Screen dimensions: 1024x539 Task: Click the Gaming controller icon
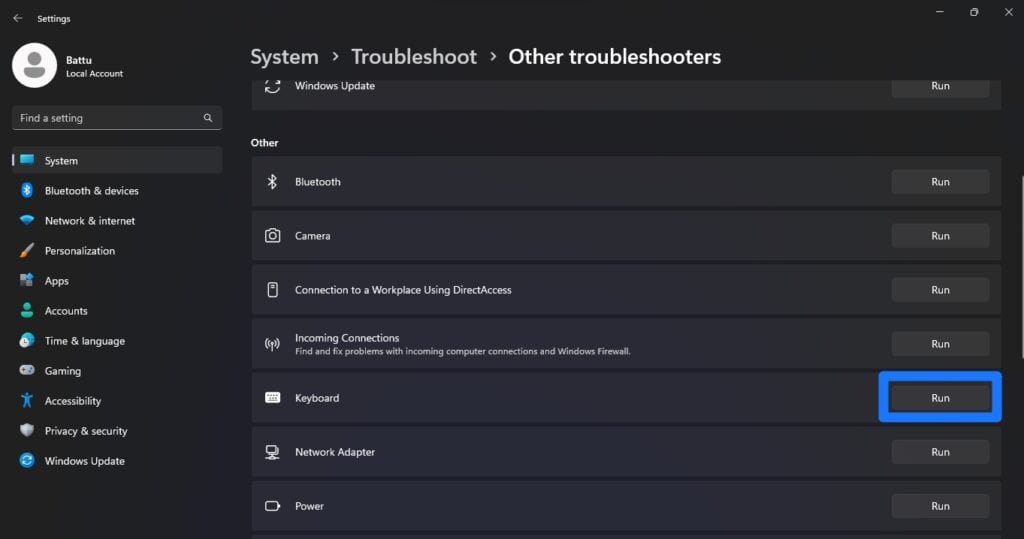click(27, 371)
